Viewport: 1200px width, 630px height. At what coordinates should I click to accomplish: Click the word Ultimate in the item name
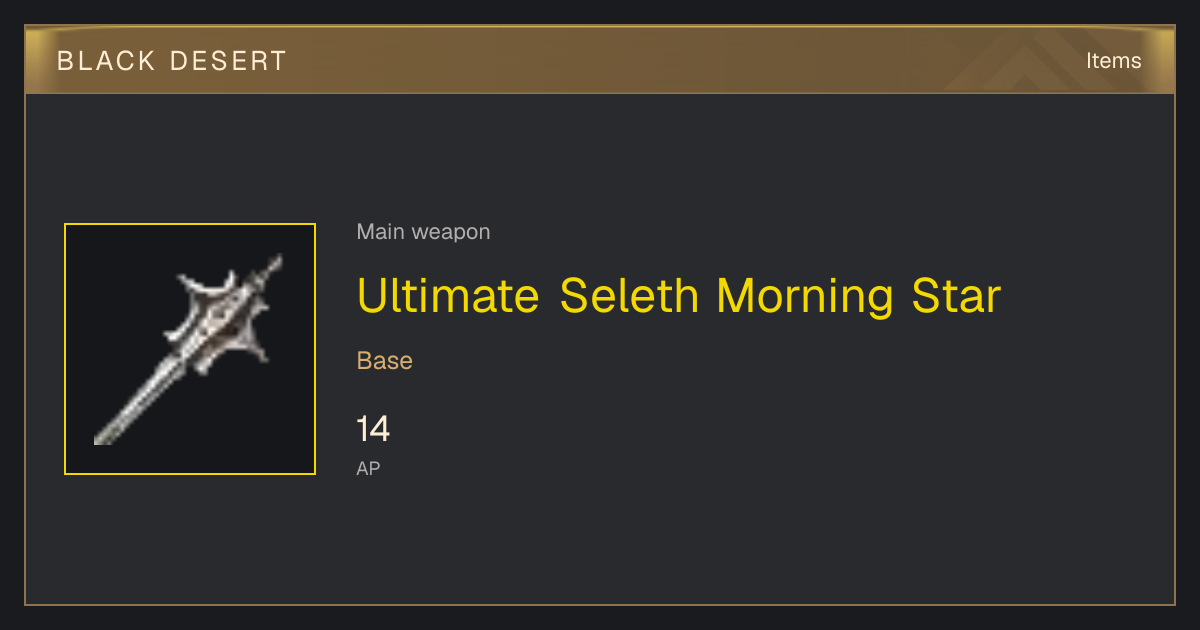(448, 296)
